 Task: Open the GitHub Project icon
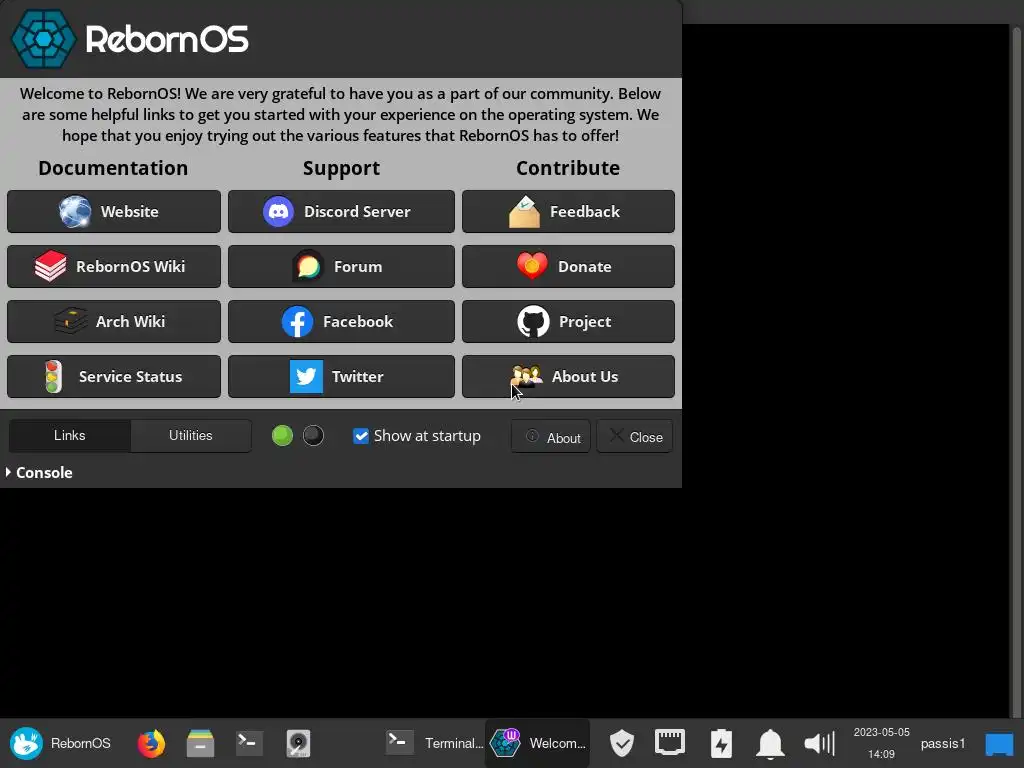534,321
